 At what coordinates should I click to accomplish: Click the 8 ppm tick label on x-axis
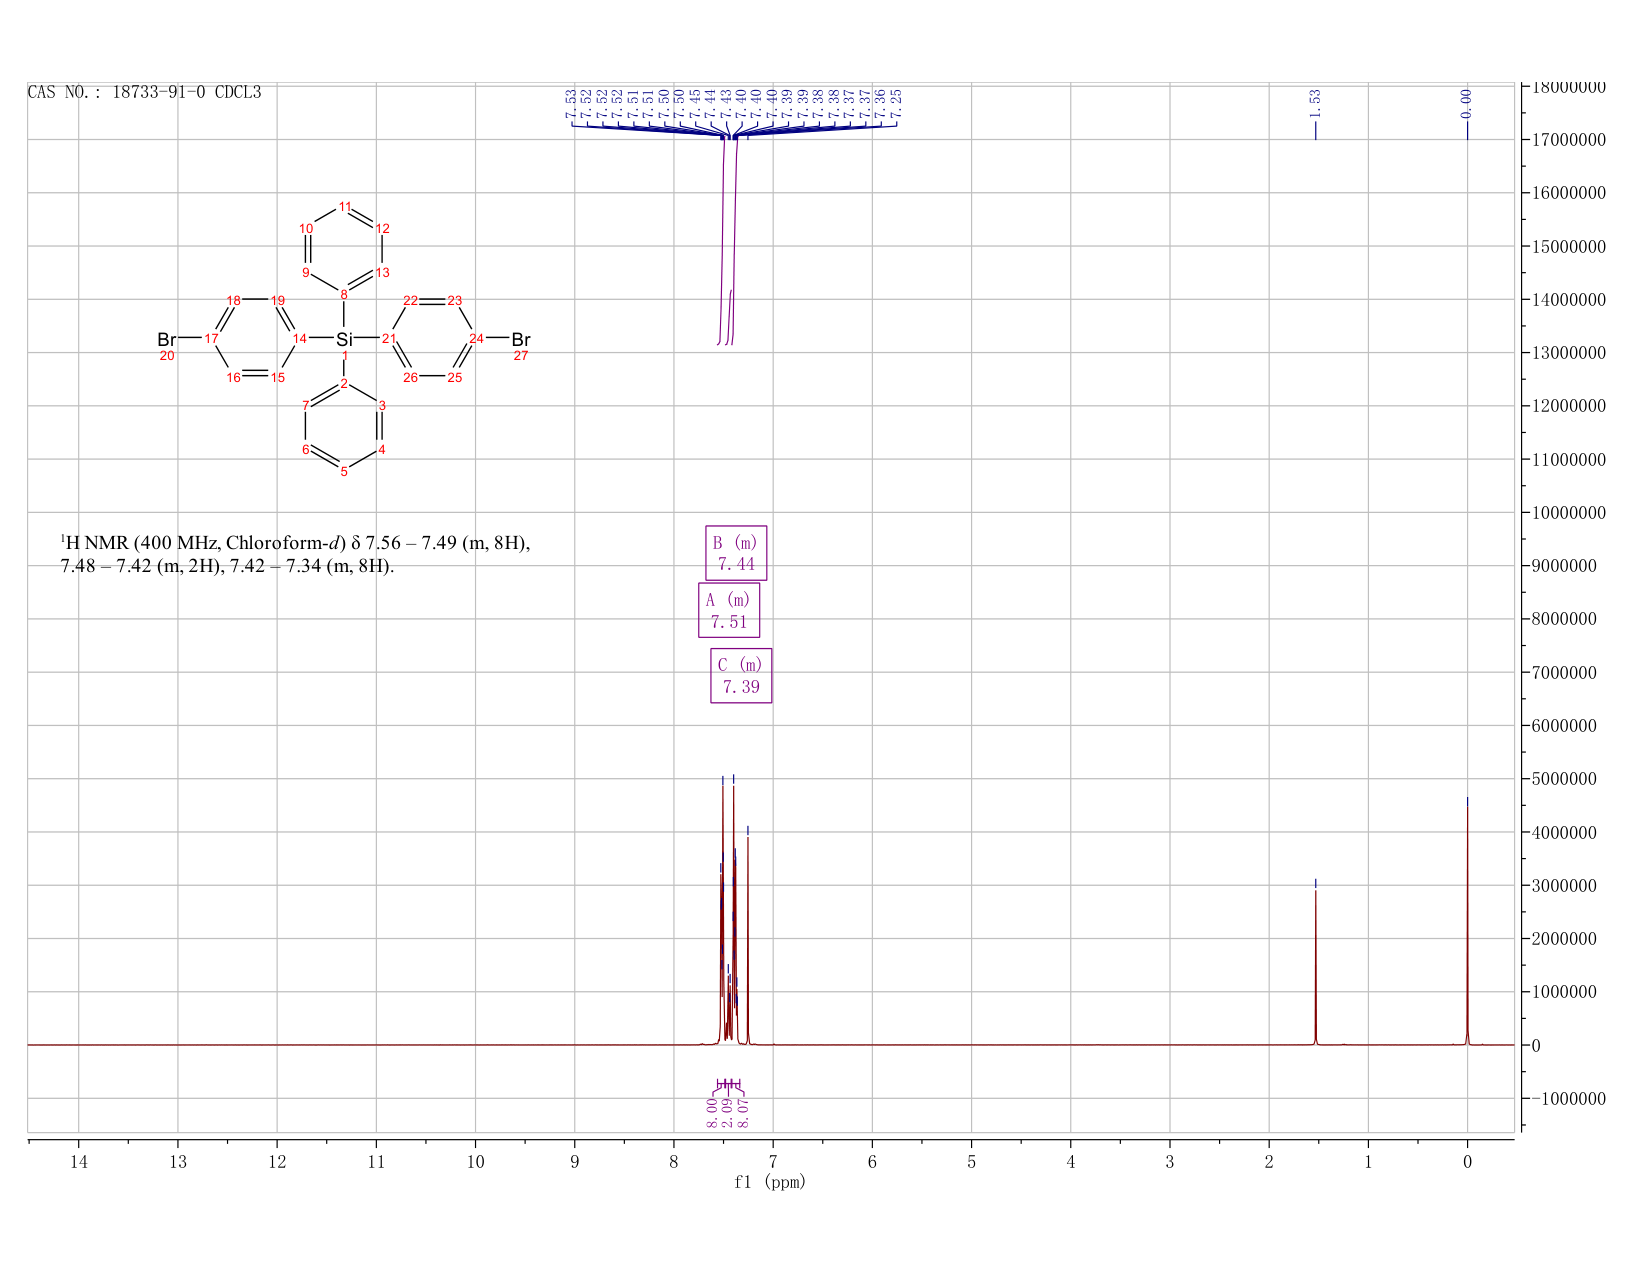coord(674,1162)
